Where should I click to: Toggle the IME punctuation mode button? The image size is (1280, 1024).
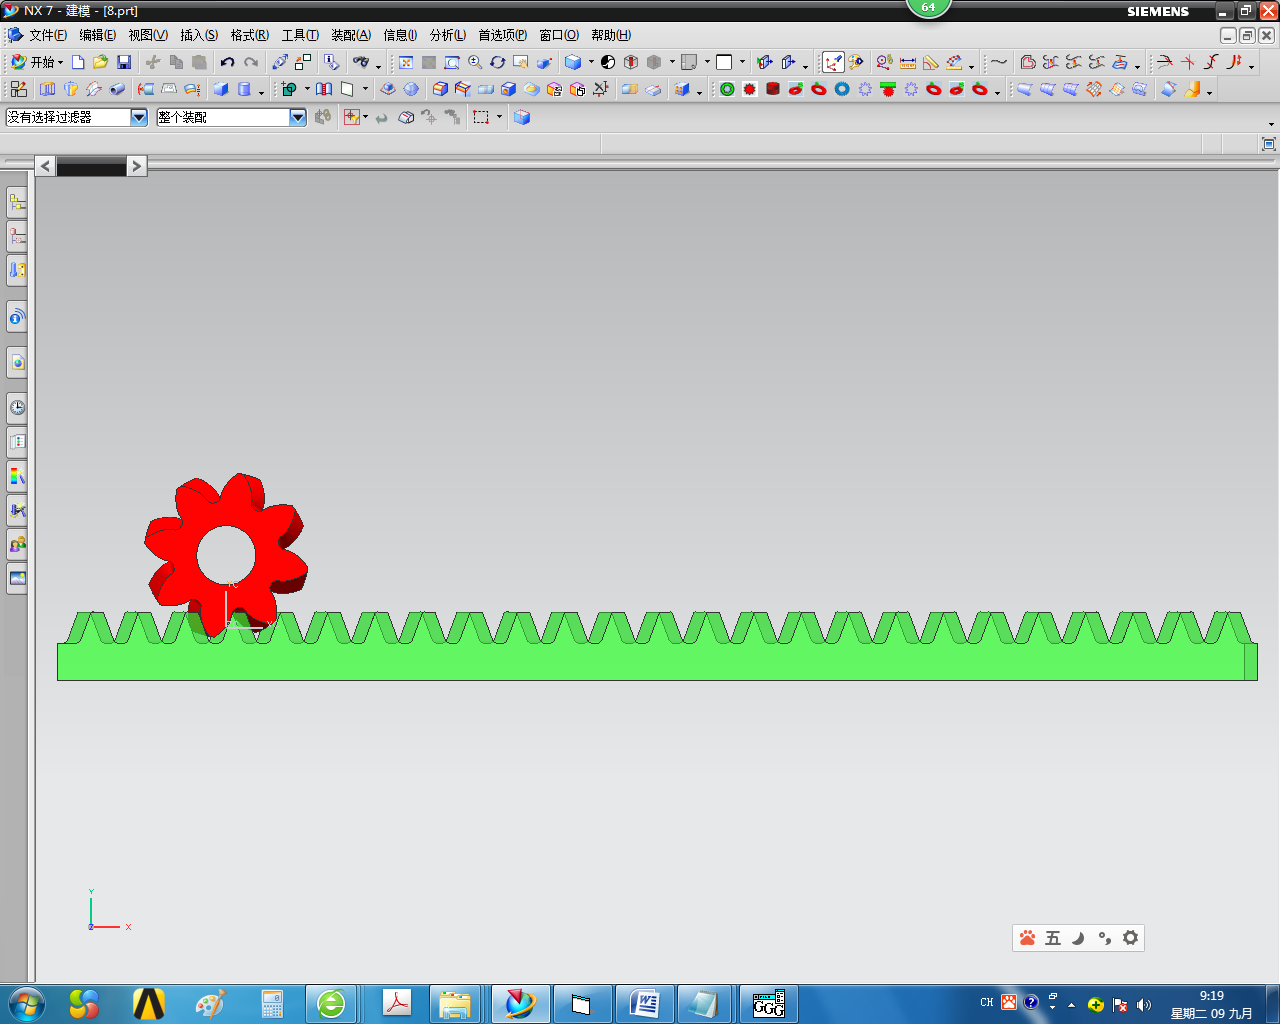(x=1104, y=938)
